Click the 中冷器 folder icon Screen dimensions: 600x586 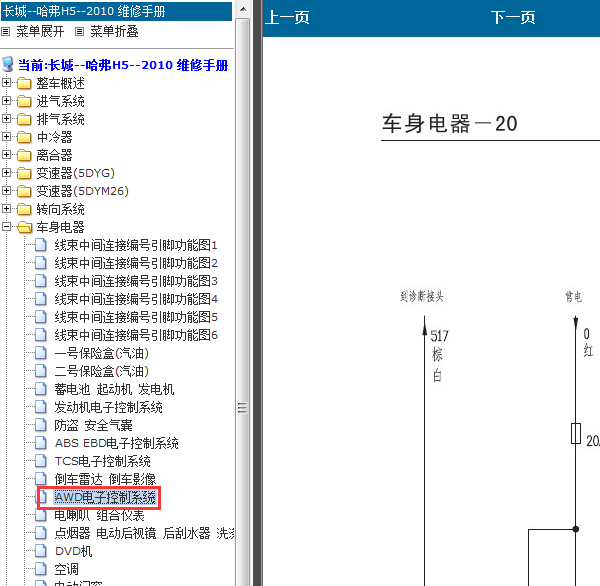tap(24, 137)
